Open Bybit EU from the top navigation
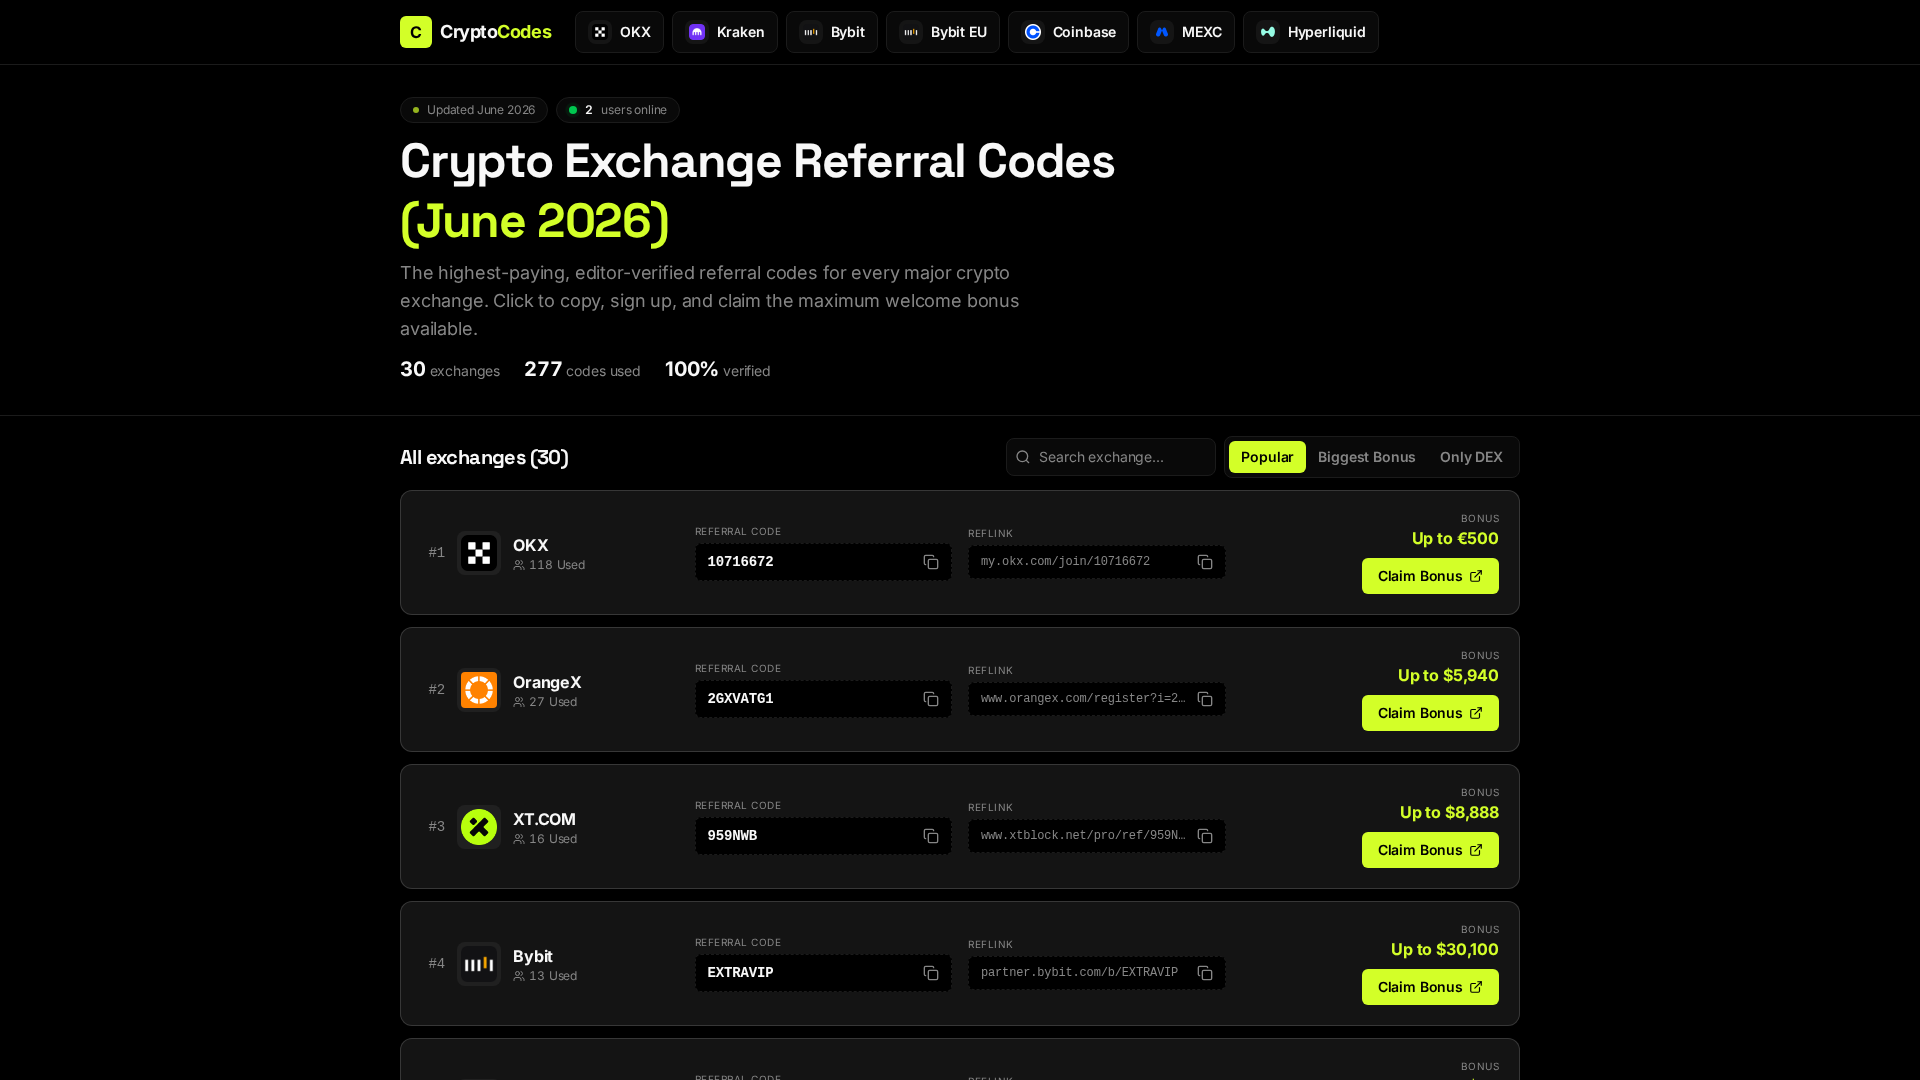1920x1080 pixels. click(x=943, y=32)
